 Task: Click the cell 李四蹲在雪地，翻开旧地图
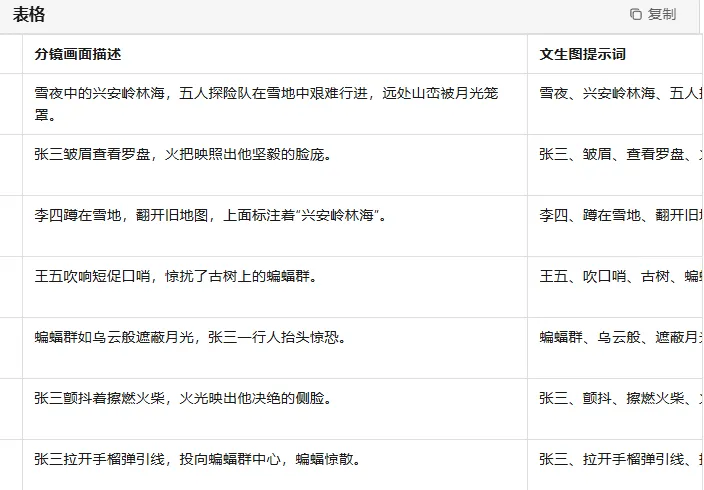275,226
